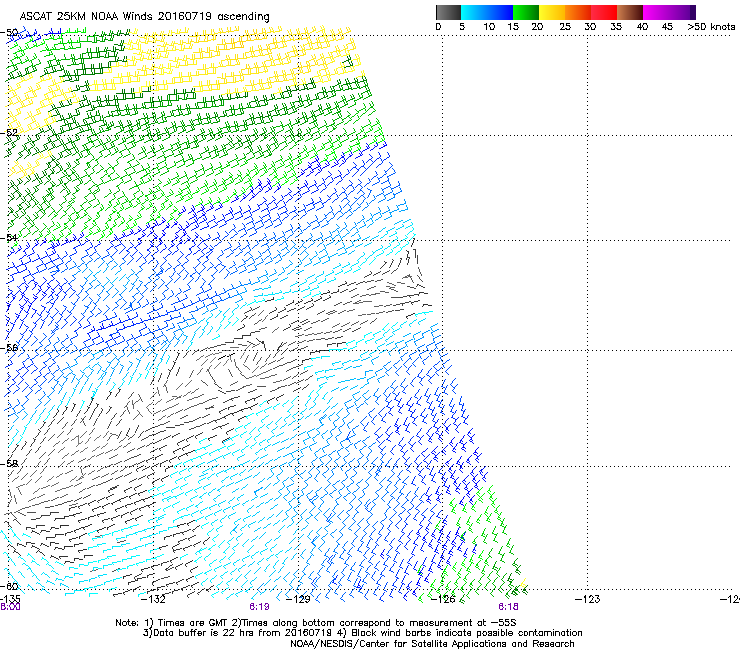Click the latitude label '-52'
The image size is (740, 650).
pos(9,133)
